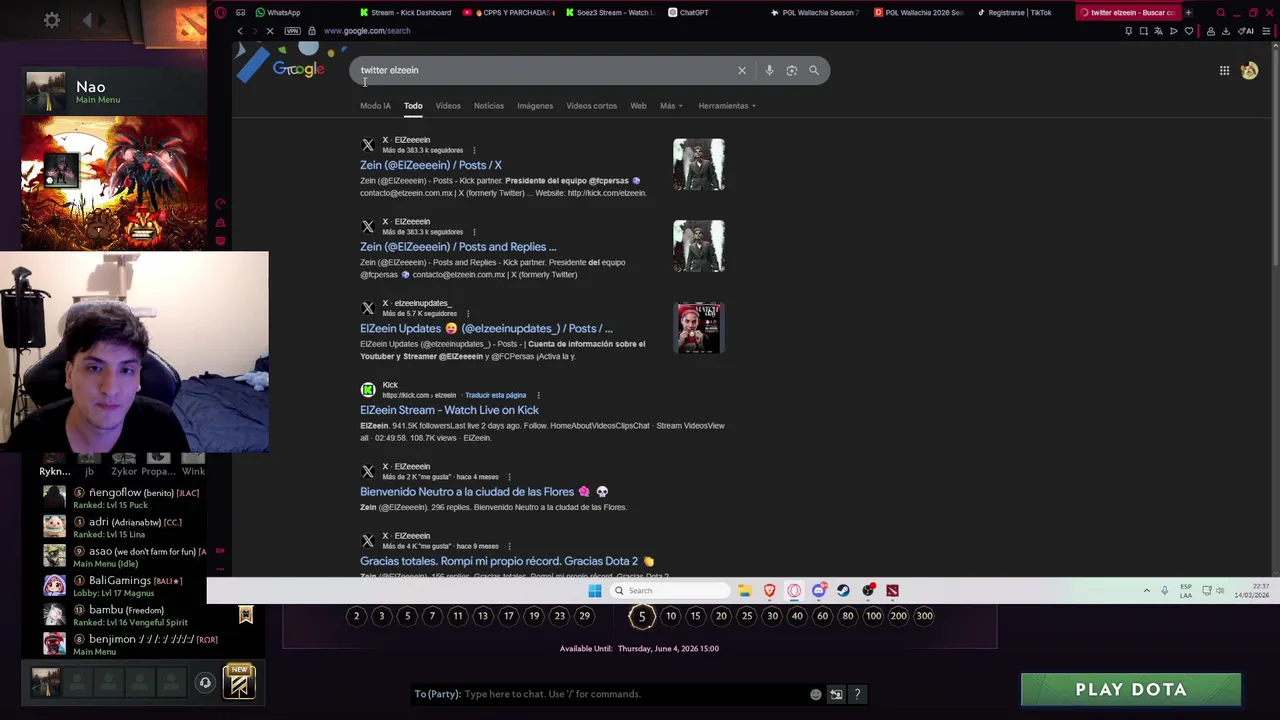Image resolution: width=1280 pixels, height=720 pixels.
Task: Open the browser address bar URL
Action: (367, 31)
